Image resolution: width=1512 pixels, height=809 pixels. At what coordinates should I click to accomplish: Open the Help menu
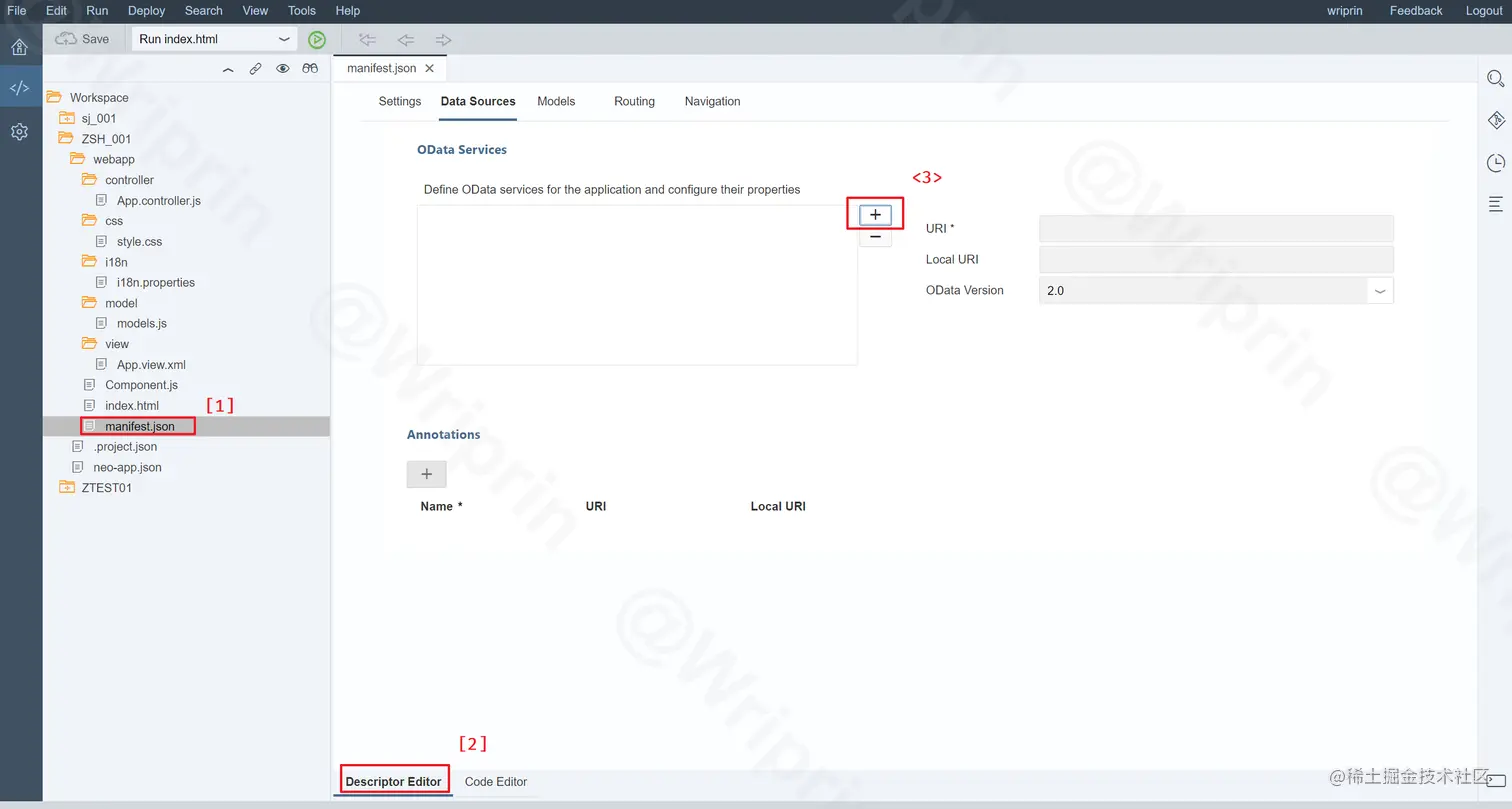coord(348,10)
